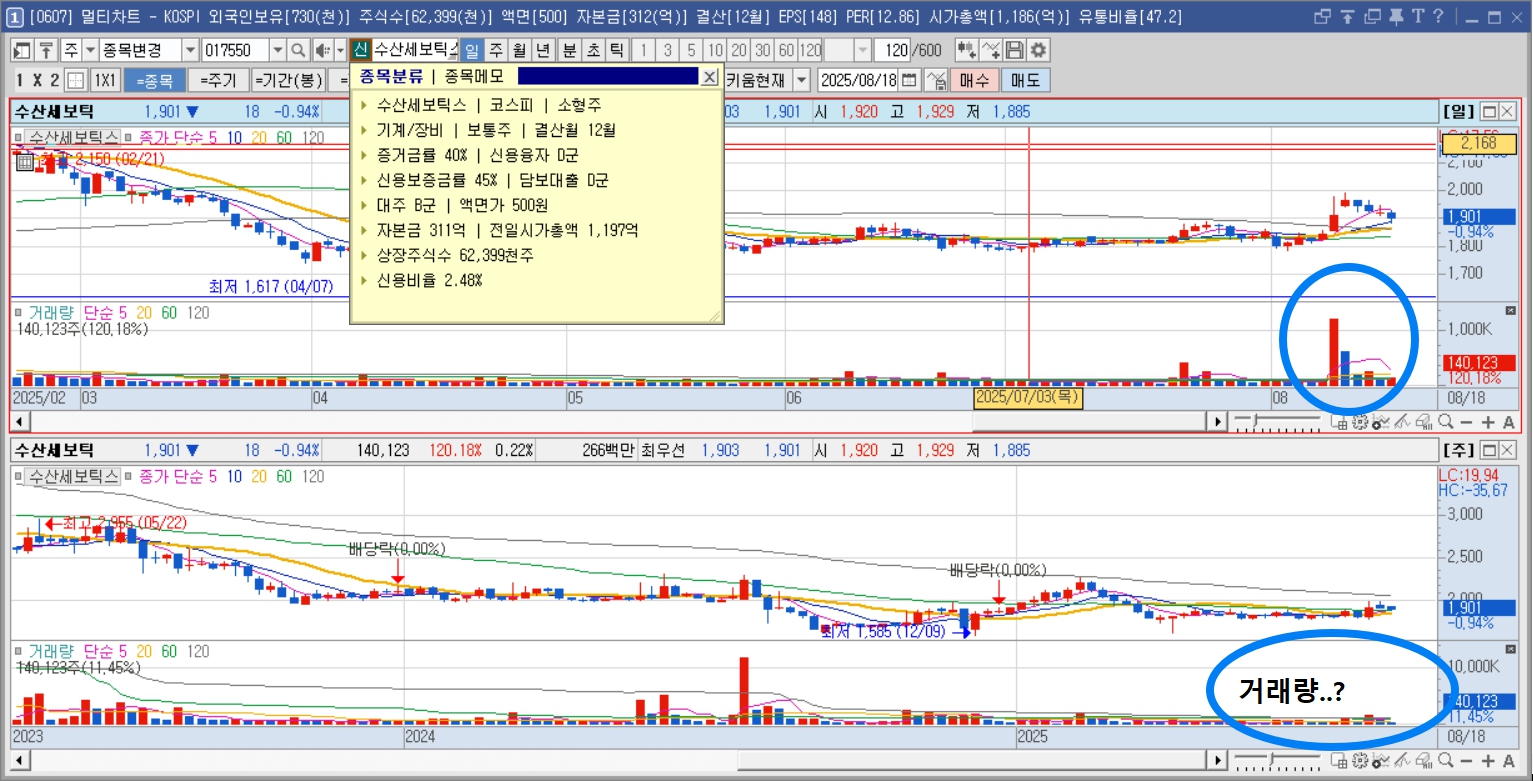The image size is (1533, 781).
Task: Click the speaker sound icon
Action: (323, 50)
